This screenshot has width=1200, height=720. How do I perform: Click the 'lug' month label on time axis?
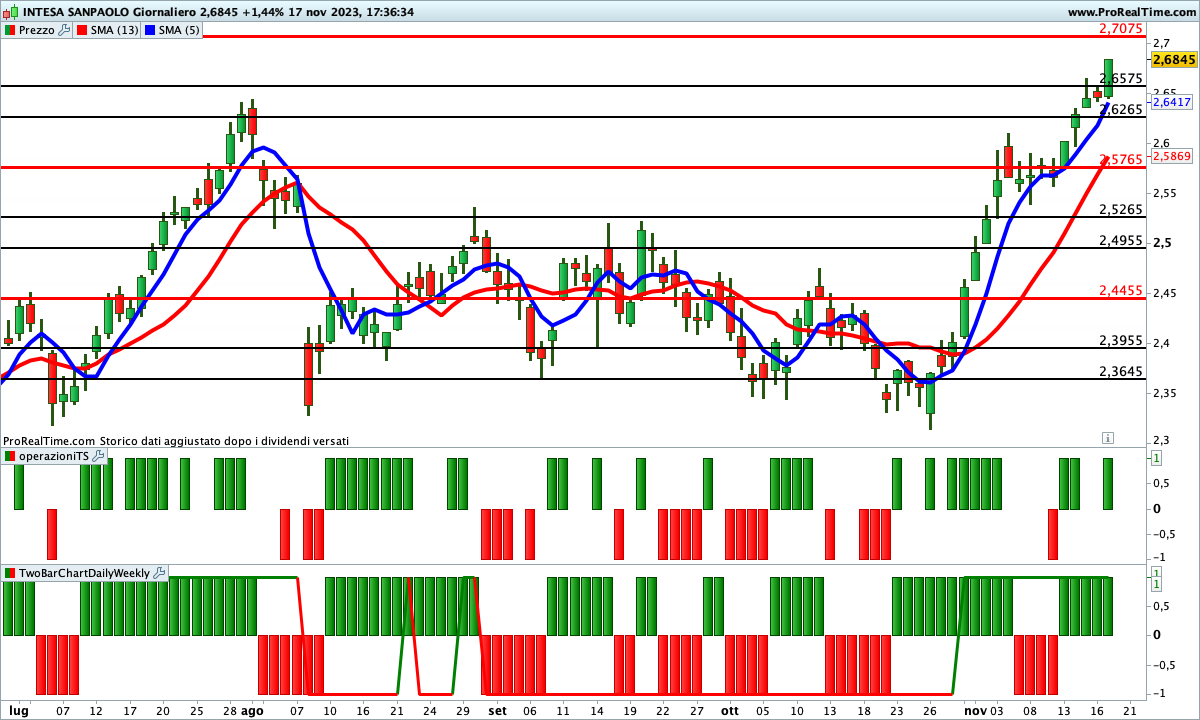18,710
